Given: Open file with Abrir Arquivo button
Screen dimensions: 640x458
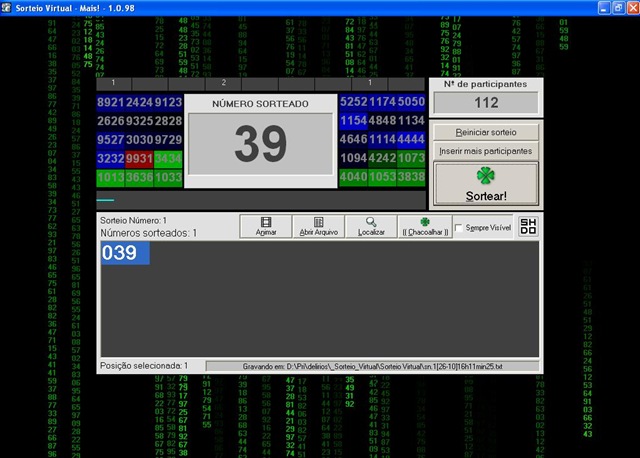Looking at the screenshot, I should [318, 226].
